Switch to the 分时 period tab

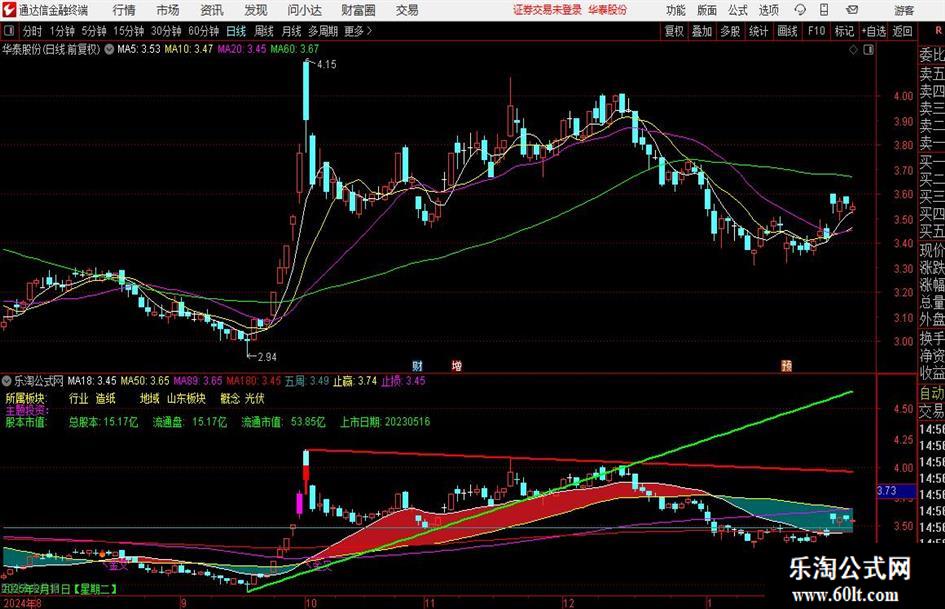[33, 31]
